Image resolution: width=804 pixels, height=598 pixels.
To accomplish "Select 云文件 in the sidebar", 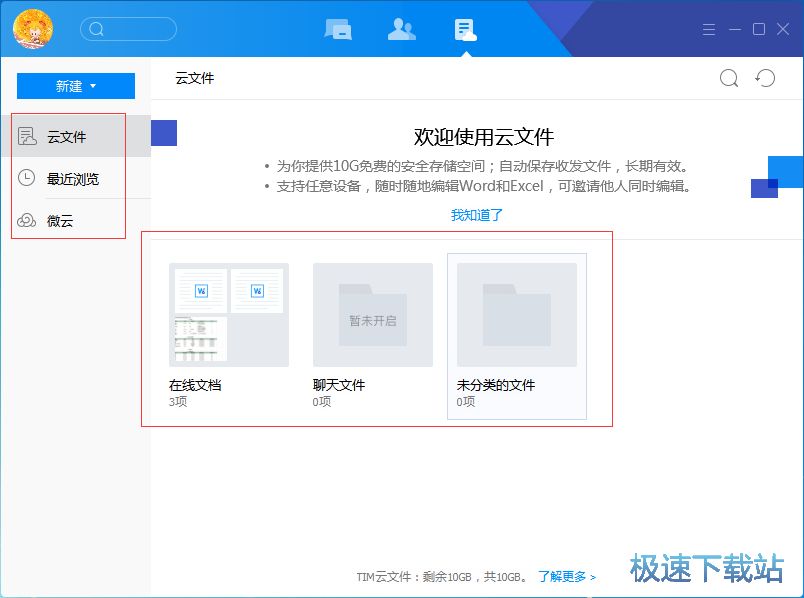I will click(76, 136).
